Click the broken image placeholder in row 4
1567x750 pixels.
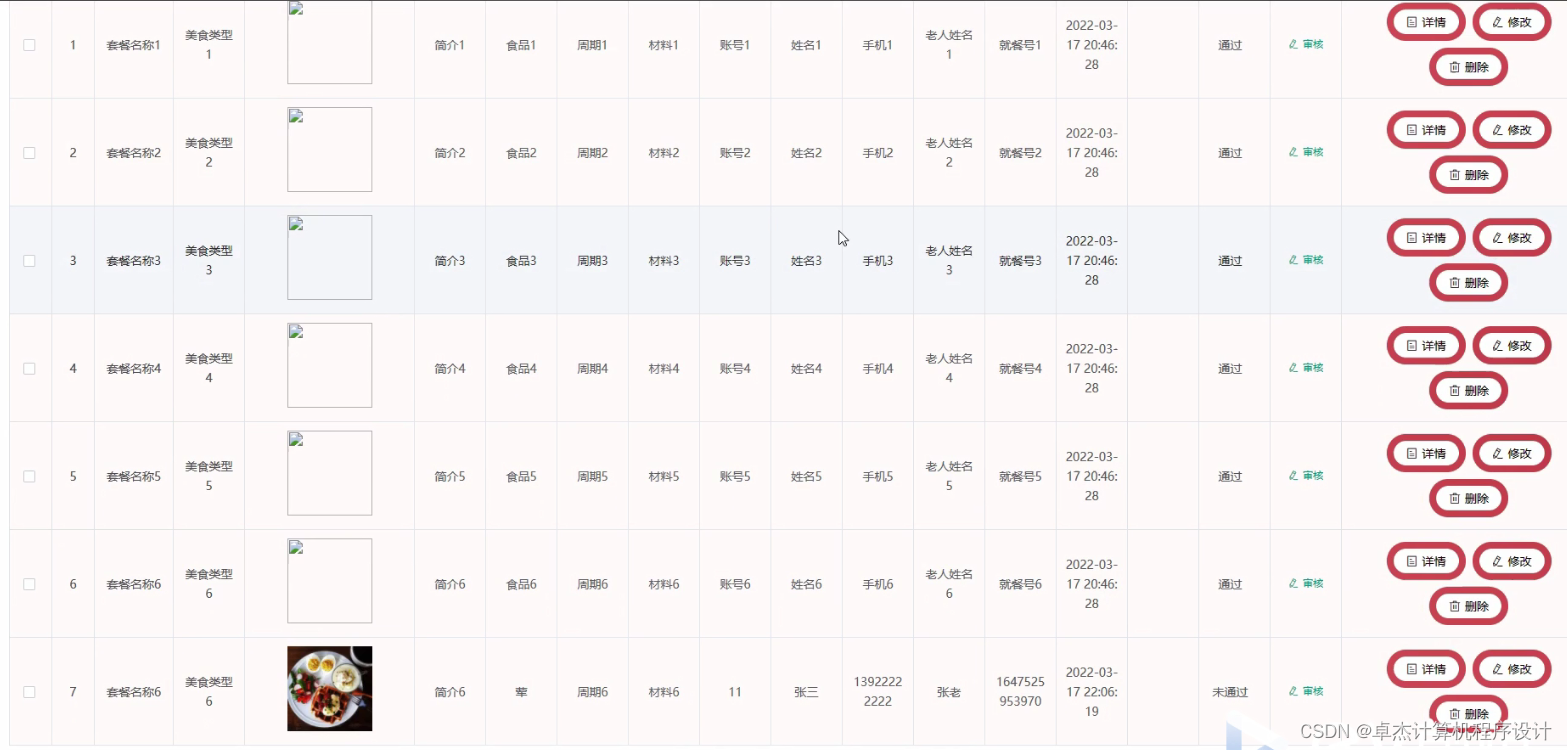tap(329, 365)
